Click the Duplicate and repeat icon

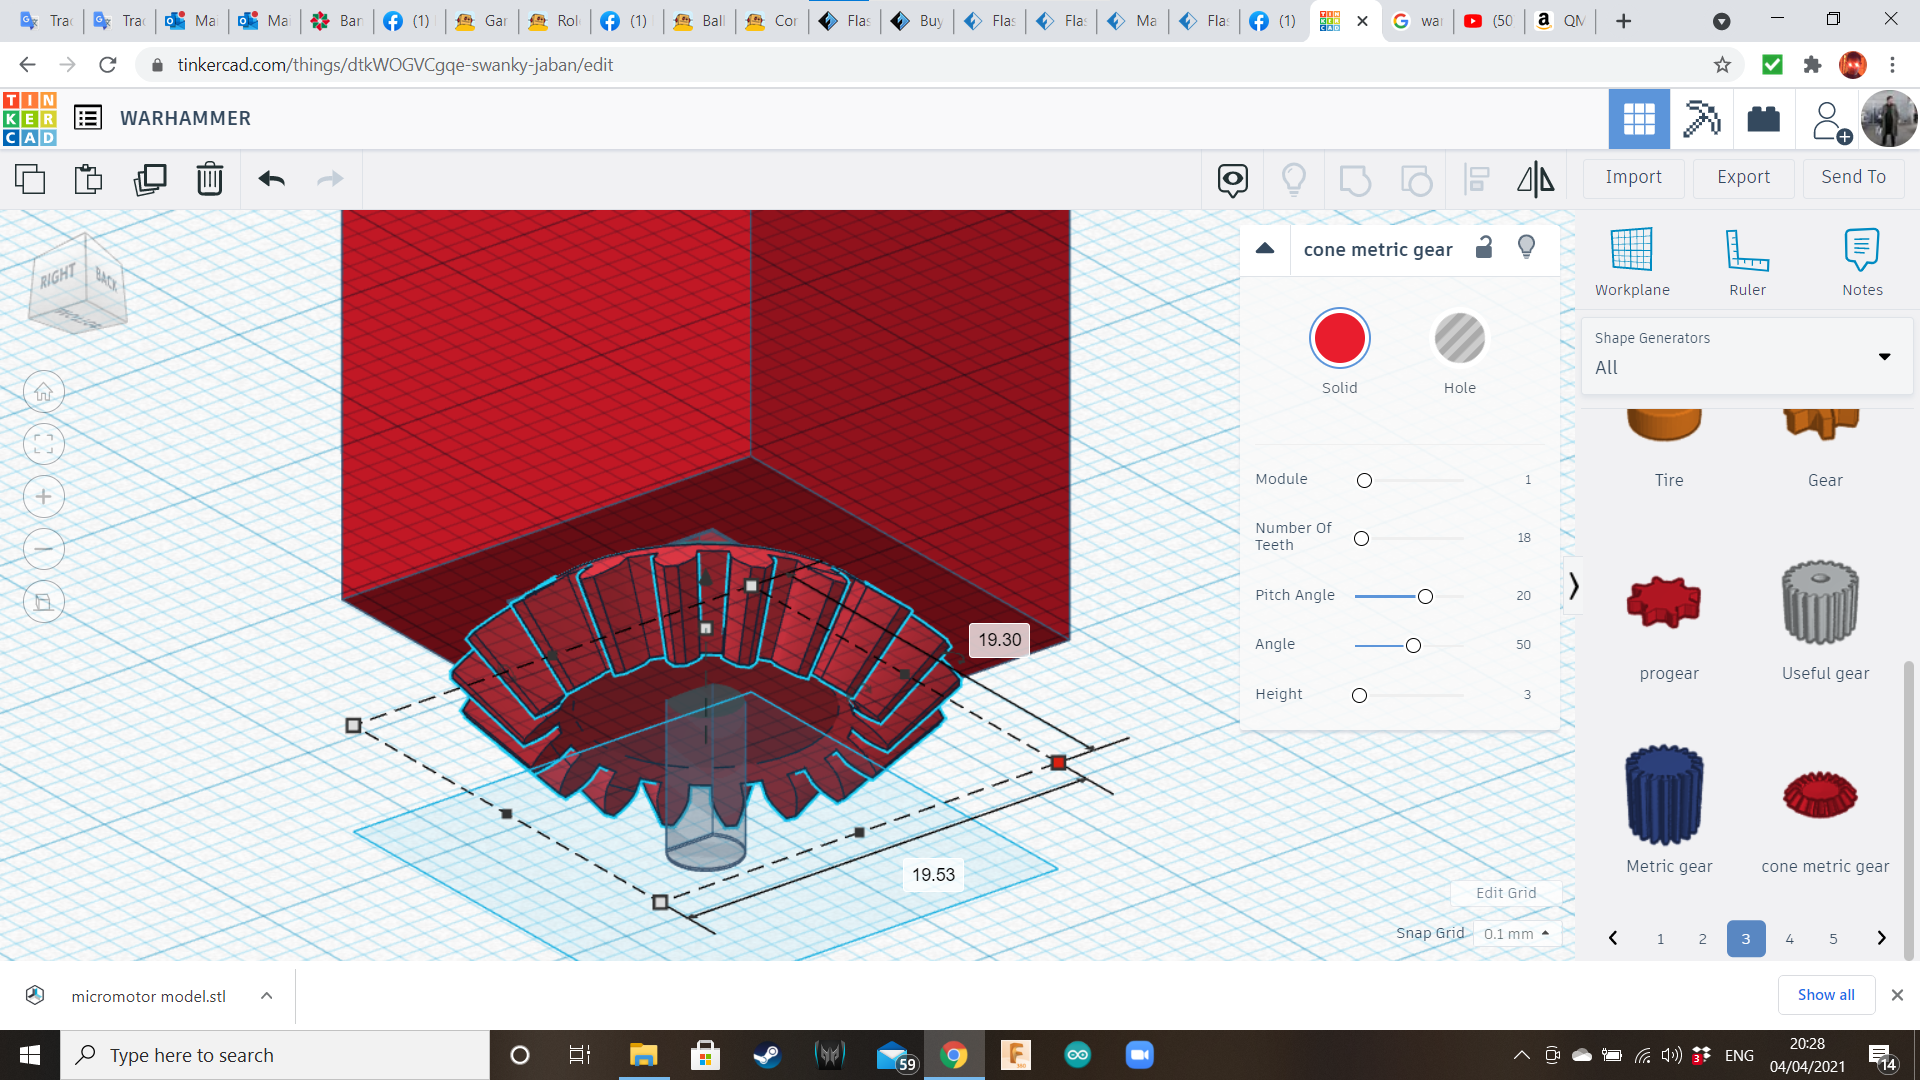150,180
